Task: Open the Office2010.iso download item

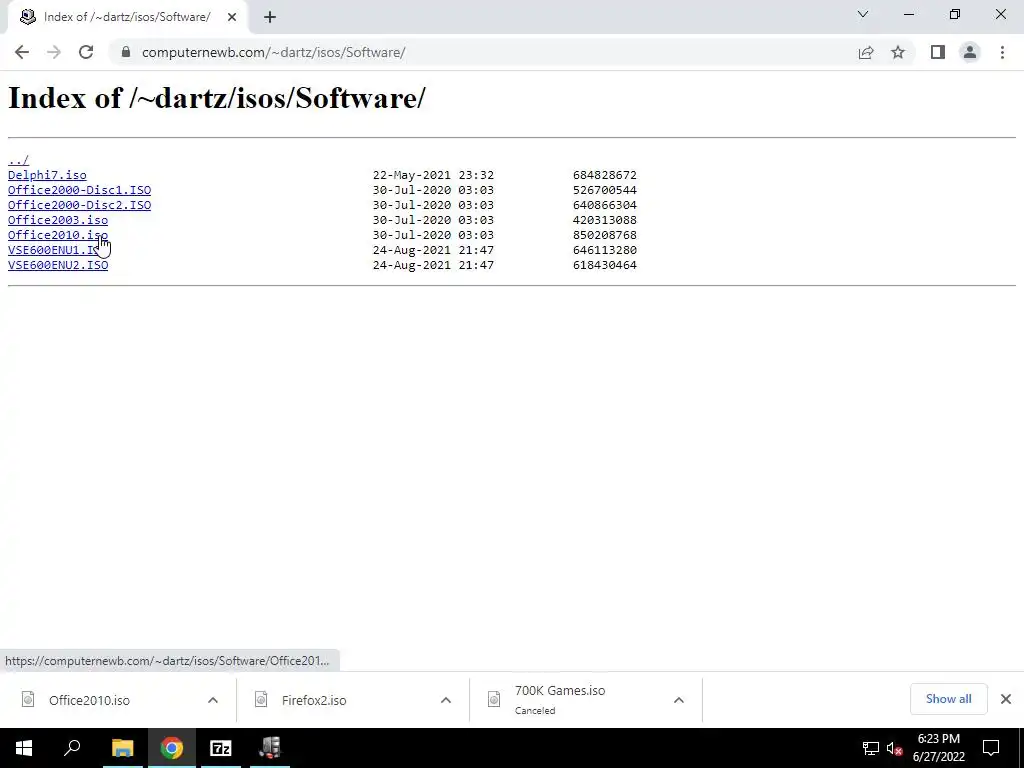Action: click(89, 700)
